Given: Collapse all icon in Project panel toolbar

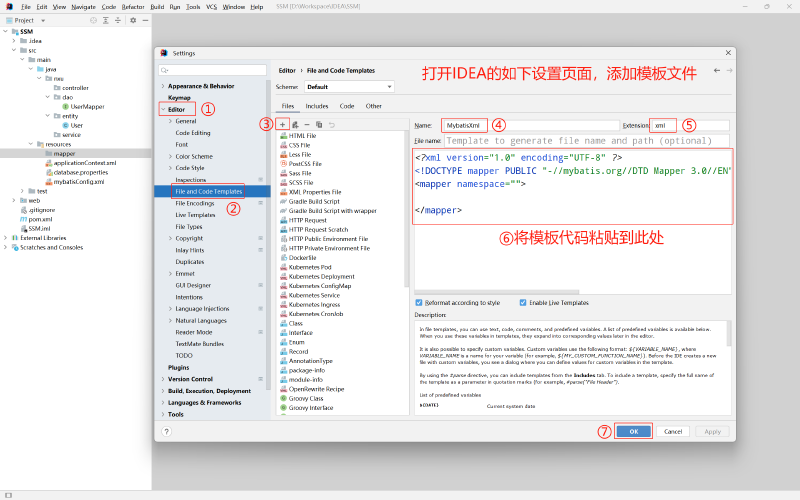Looking at the screenshot, I should [118, 20].
